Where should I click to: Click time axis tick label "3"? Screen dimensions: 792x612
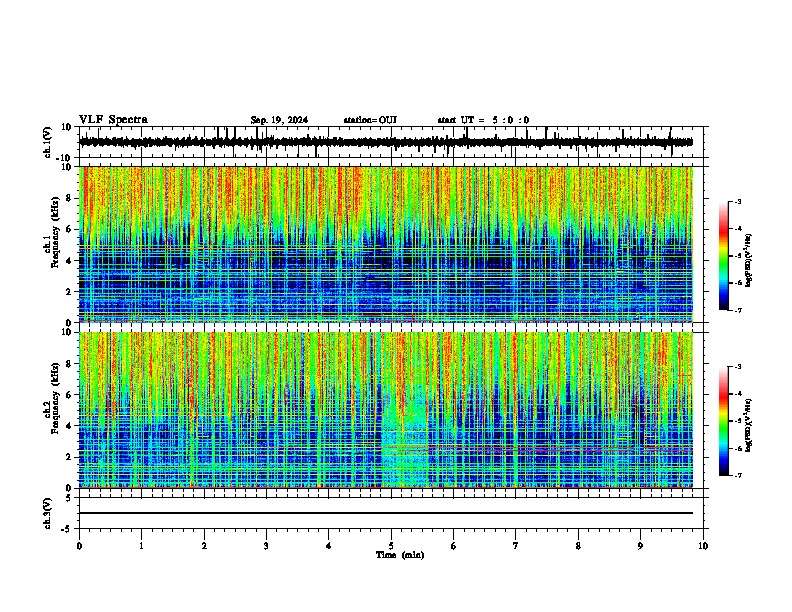point(266,546)
